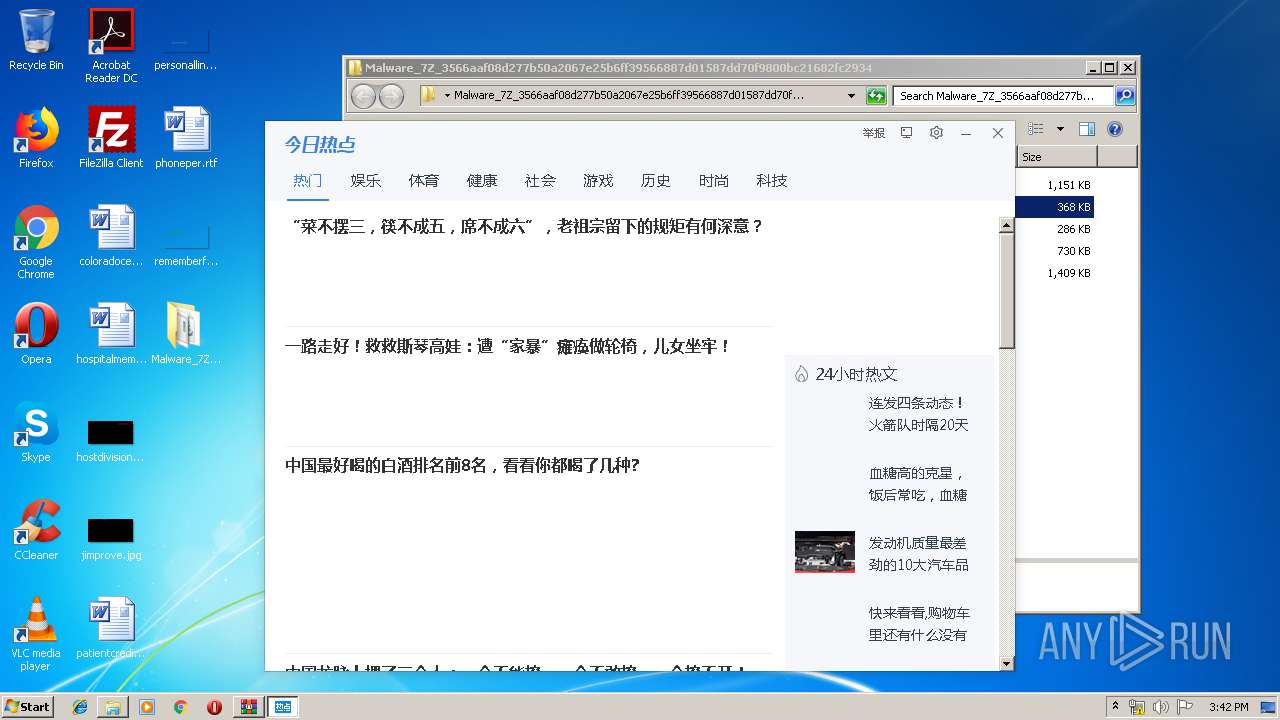This screenshot has height=720, width=1280.
Task: Open hot article 发动机质量最差
Action: pyautogui.click(x=918, y=554)
